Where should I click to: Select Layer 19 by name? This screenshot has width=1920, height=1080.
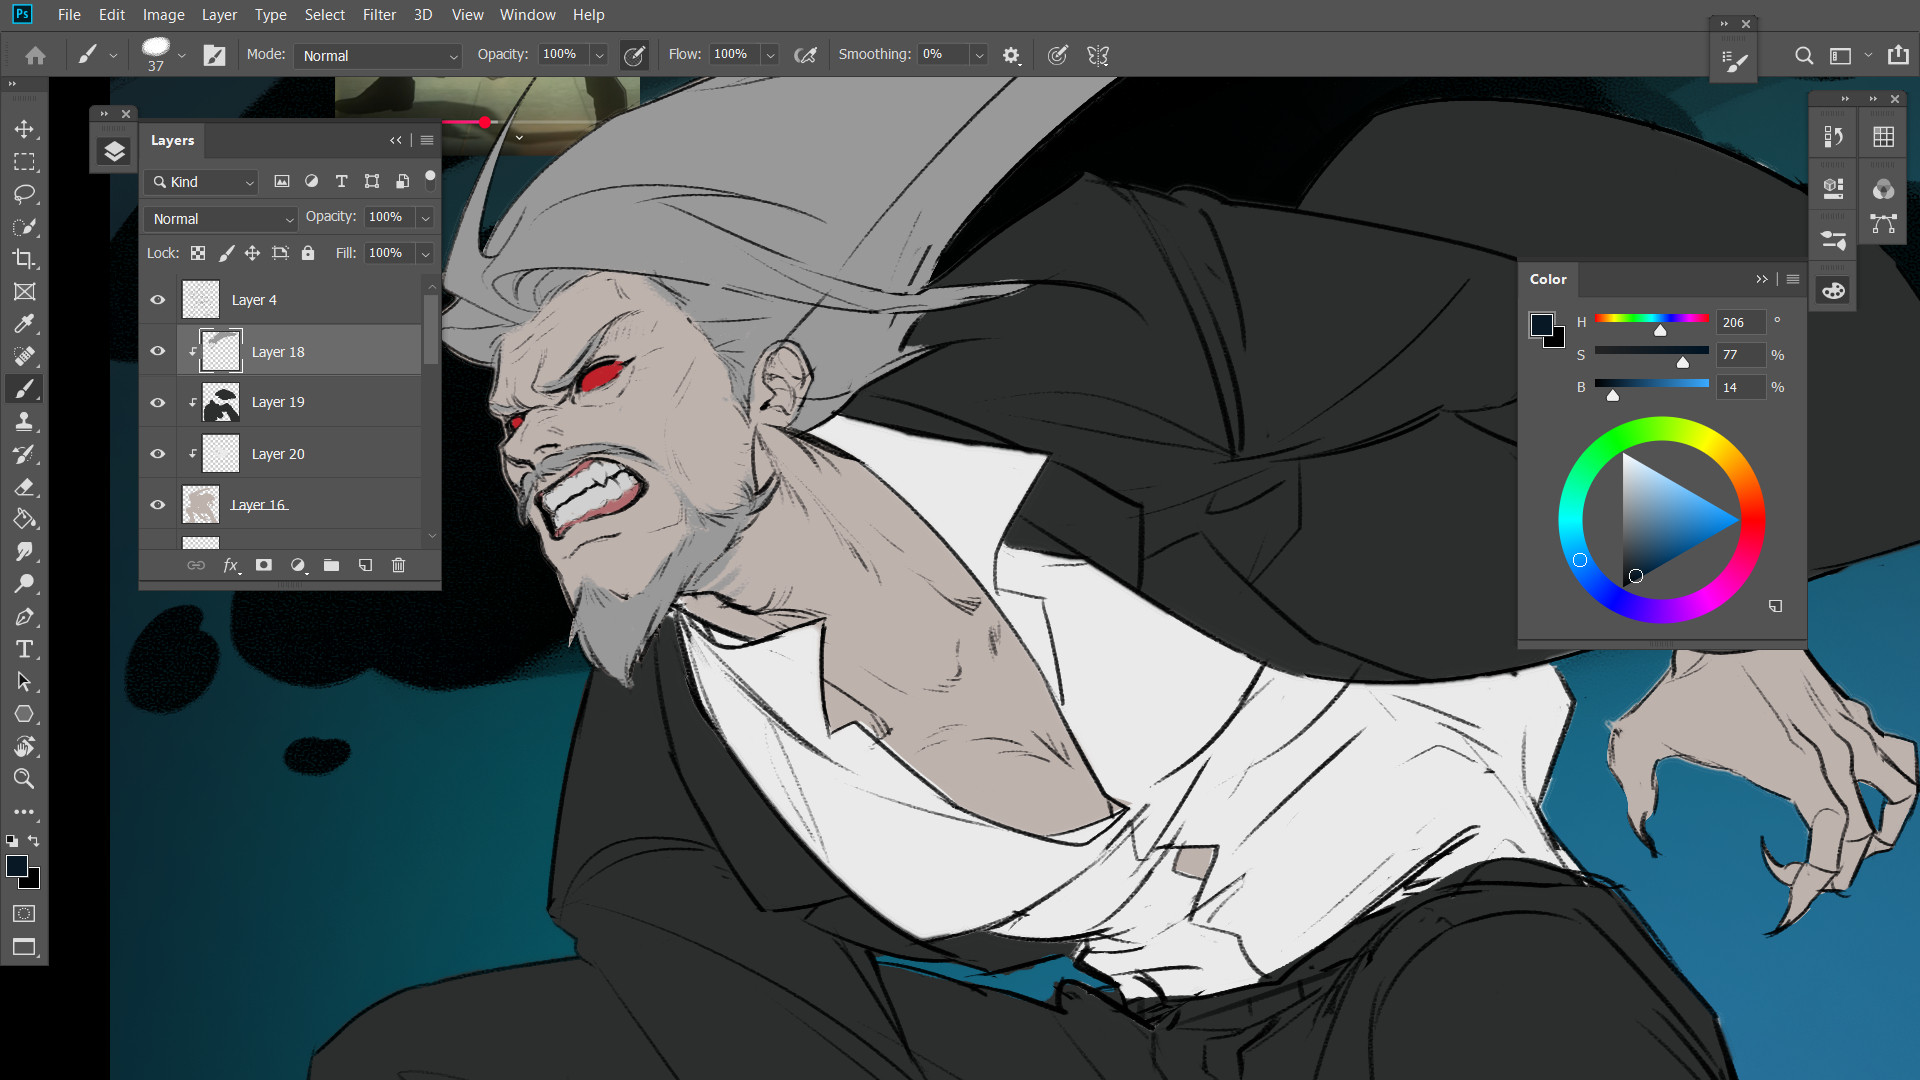click(x=278, y=402)
